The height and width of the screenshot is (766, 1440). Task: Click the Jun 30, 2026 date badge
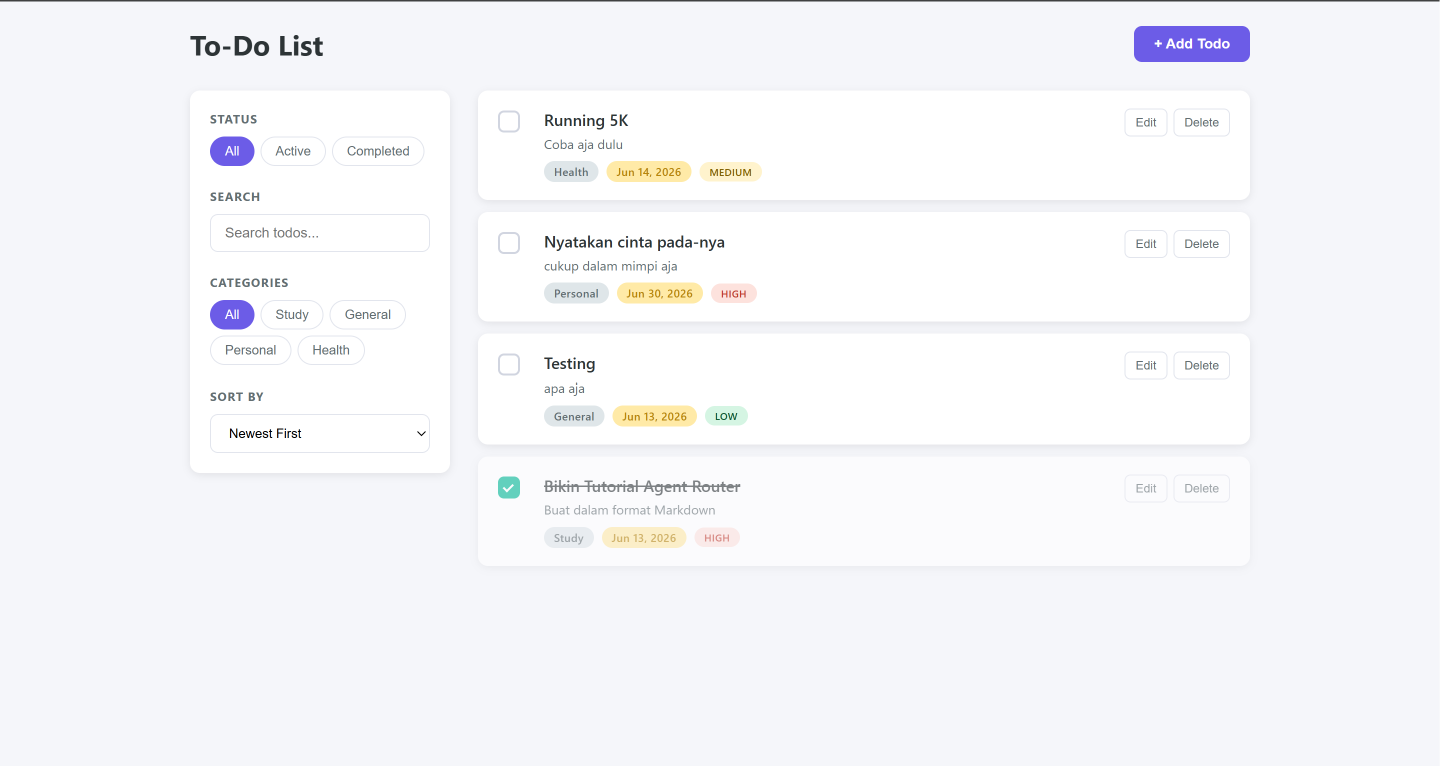(x=660, y=294)
